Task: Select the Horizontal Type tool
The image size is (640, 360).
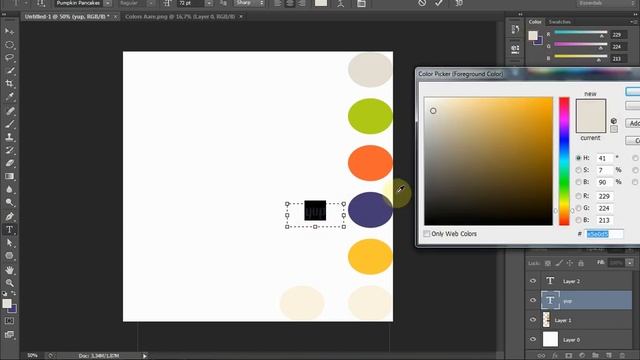Action: pos(9,229)
